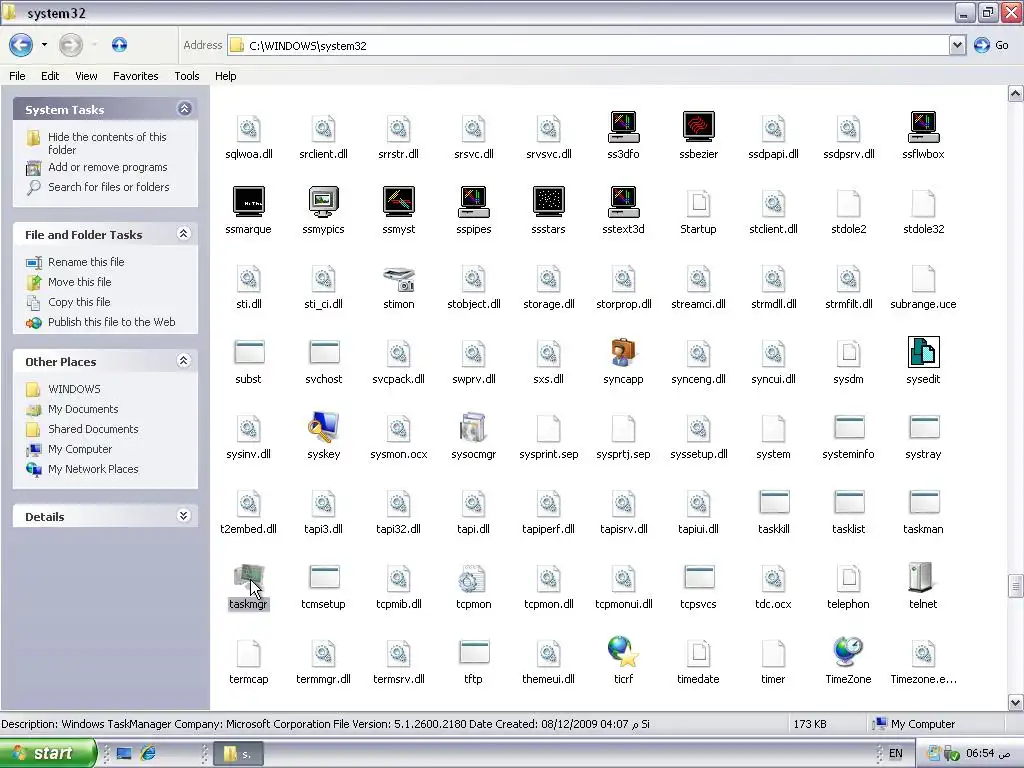The height and width of the screenshot is (768, 1024).
Task: Click the disabled Forward navigation button
Action: (x=71, y=45)
